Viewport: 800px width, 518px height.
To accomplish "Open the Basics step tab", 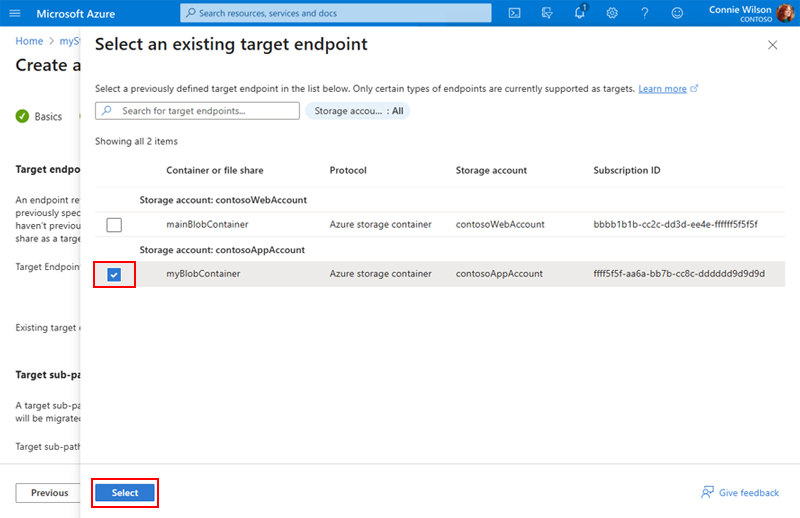I will [48, 116].
